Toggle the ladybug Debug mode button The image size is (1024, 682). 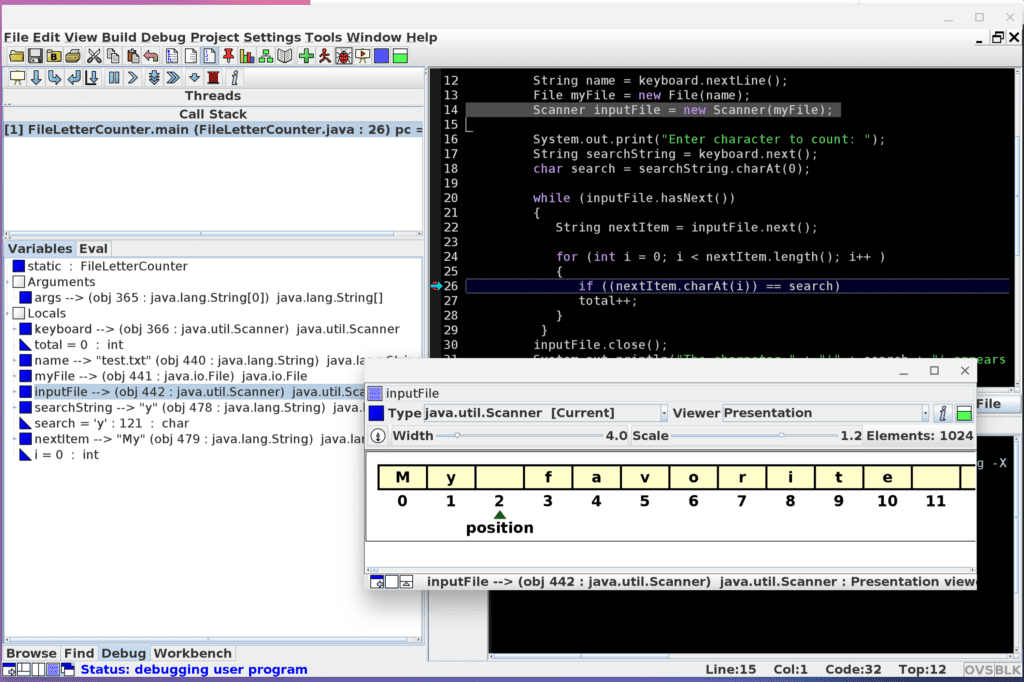coord(344,56)
